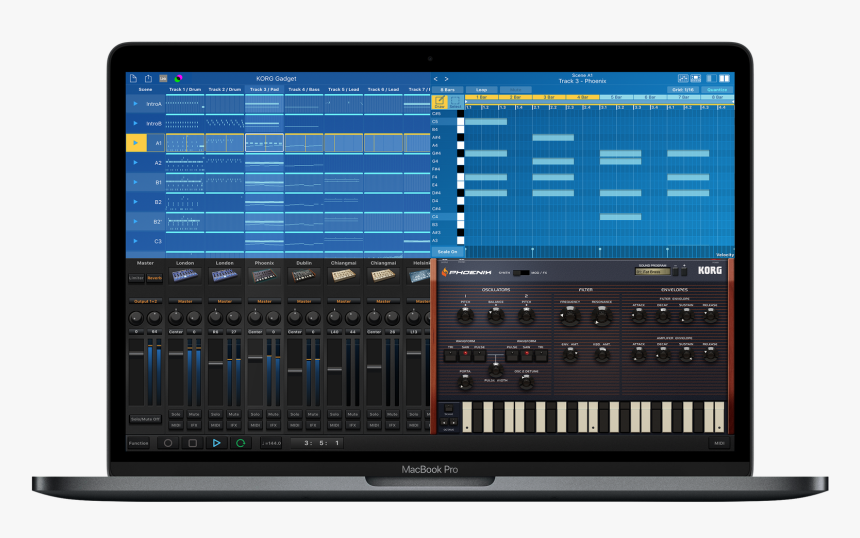Image resolution: width=860 pixels, height=538 pixels.
Task: Start recording with the record button
Action: 168,443
